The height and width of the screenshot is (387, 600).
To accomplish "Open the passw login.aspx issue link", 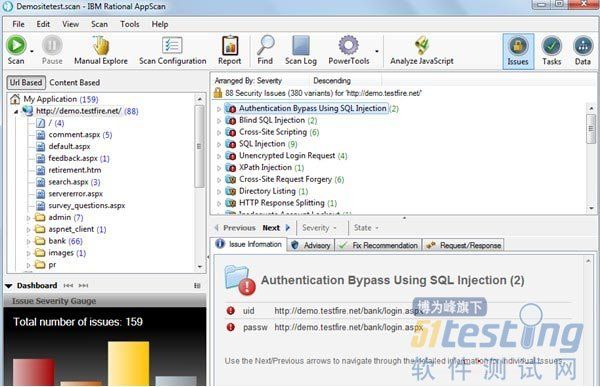I will (x=349, y=327).
